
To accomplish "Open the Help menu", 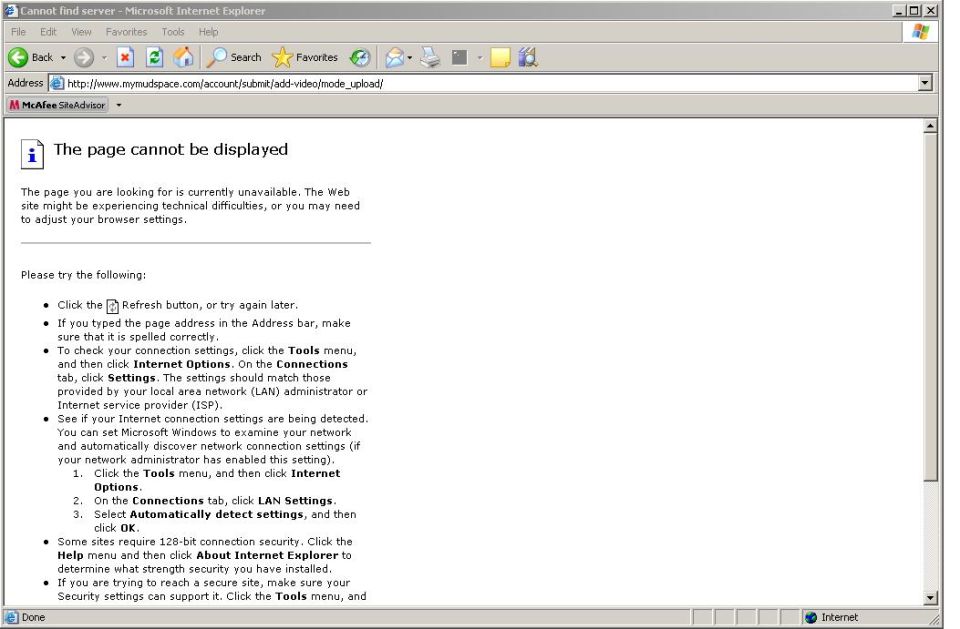I will (x=208, y=32).
